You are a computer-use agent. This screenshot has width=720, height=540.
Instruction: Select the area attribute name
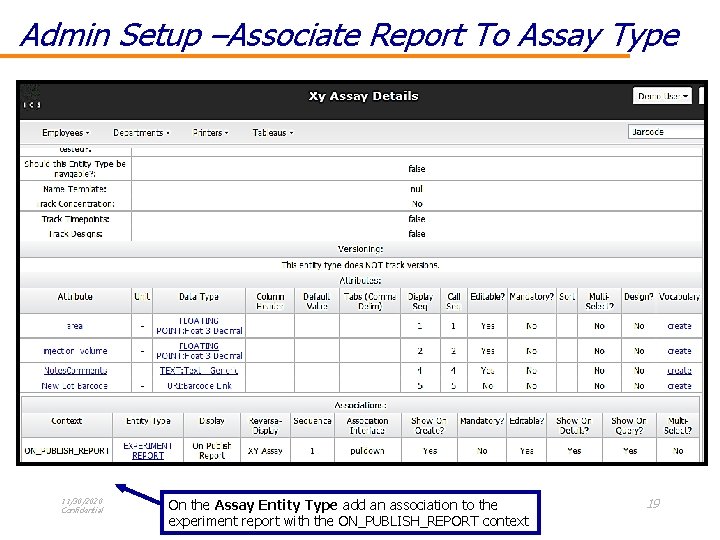[74, 326]
